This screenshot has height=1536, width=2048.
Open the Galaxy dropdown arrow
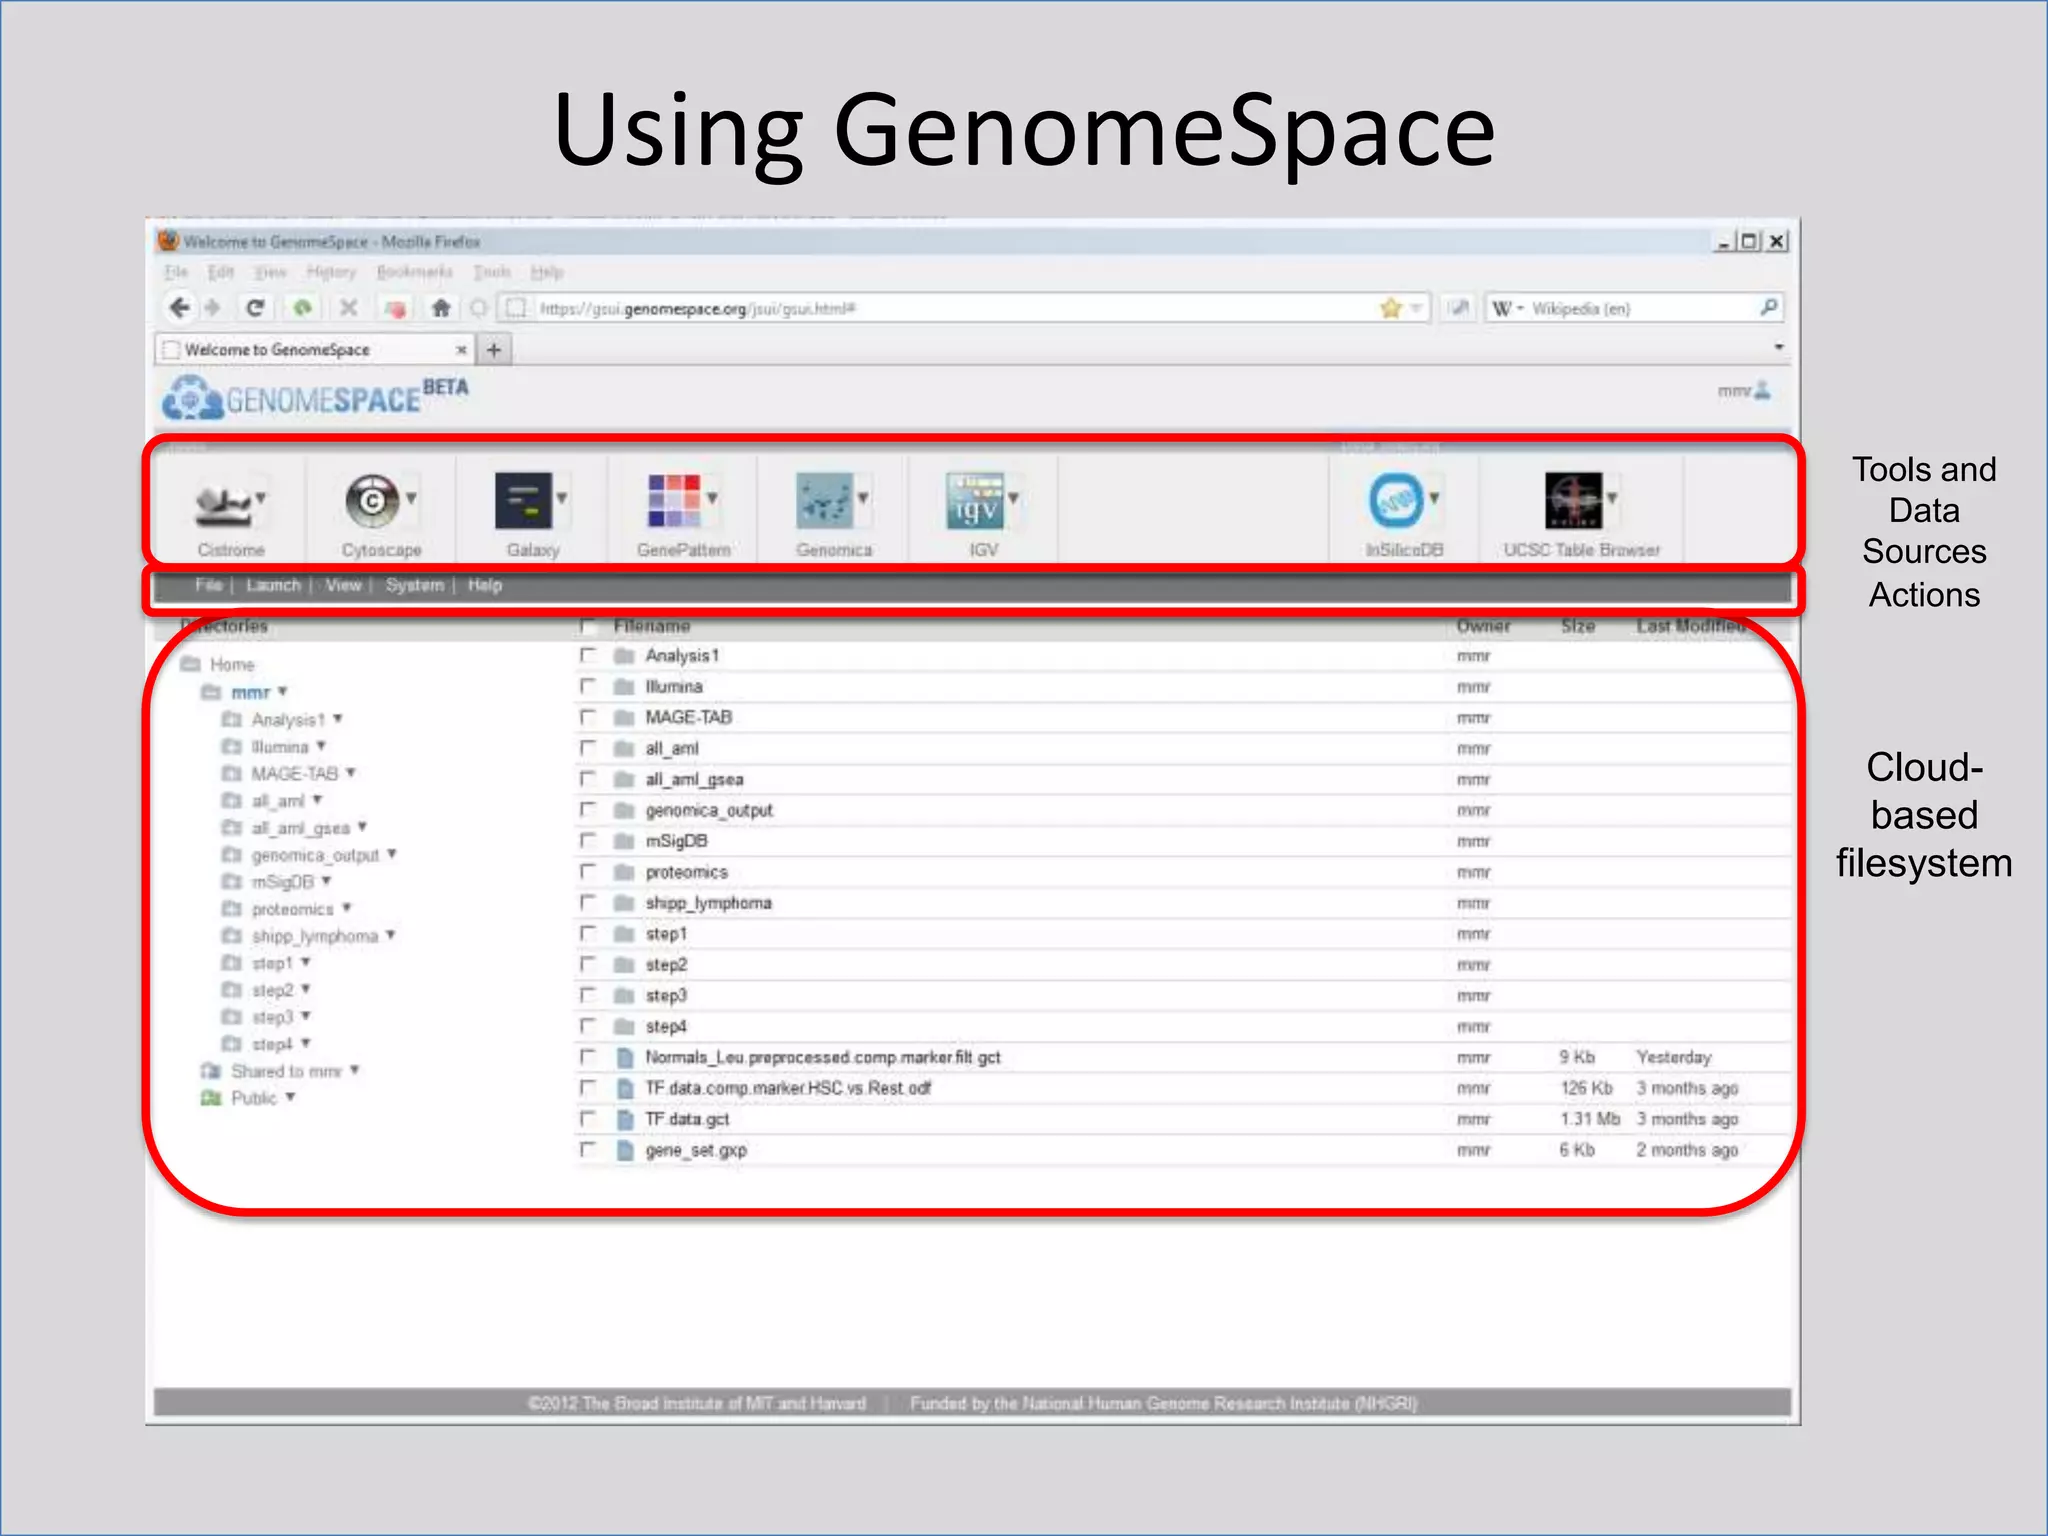coord(562,497)
